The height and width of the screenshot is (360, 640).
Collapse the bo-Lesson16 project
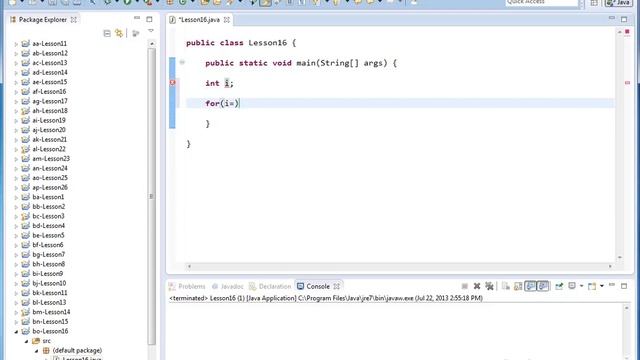16,331
